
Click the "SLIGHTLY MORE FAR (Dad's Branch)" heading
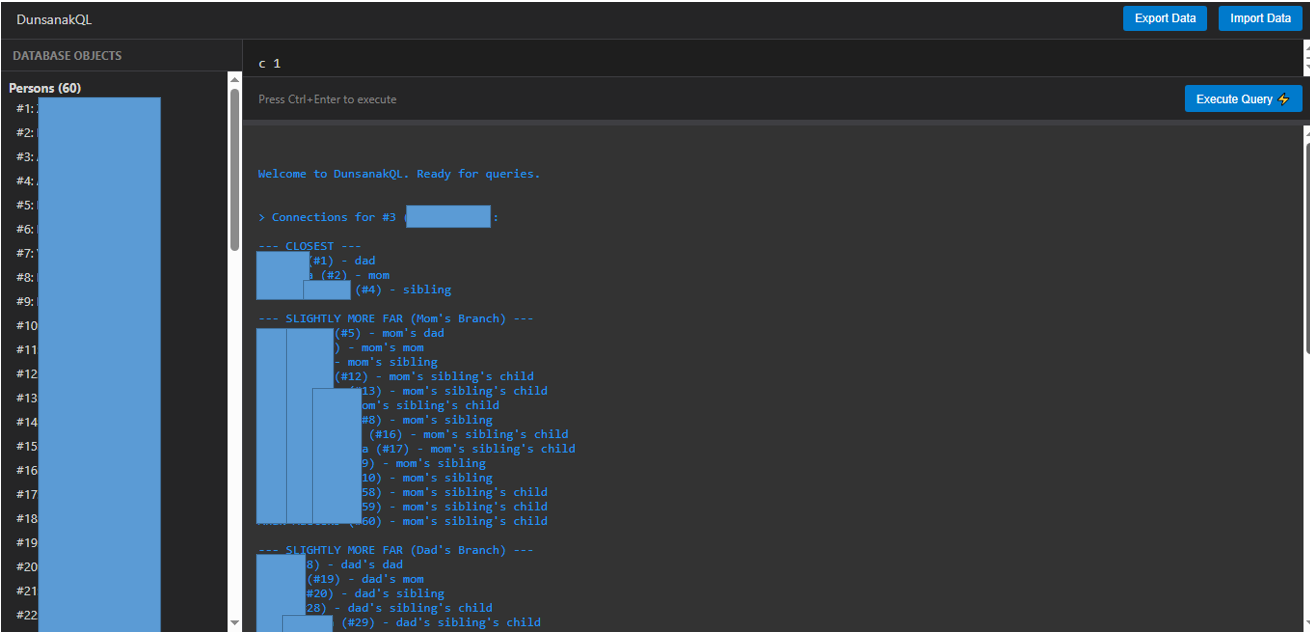[x=396, y=550]
